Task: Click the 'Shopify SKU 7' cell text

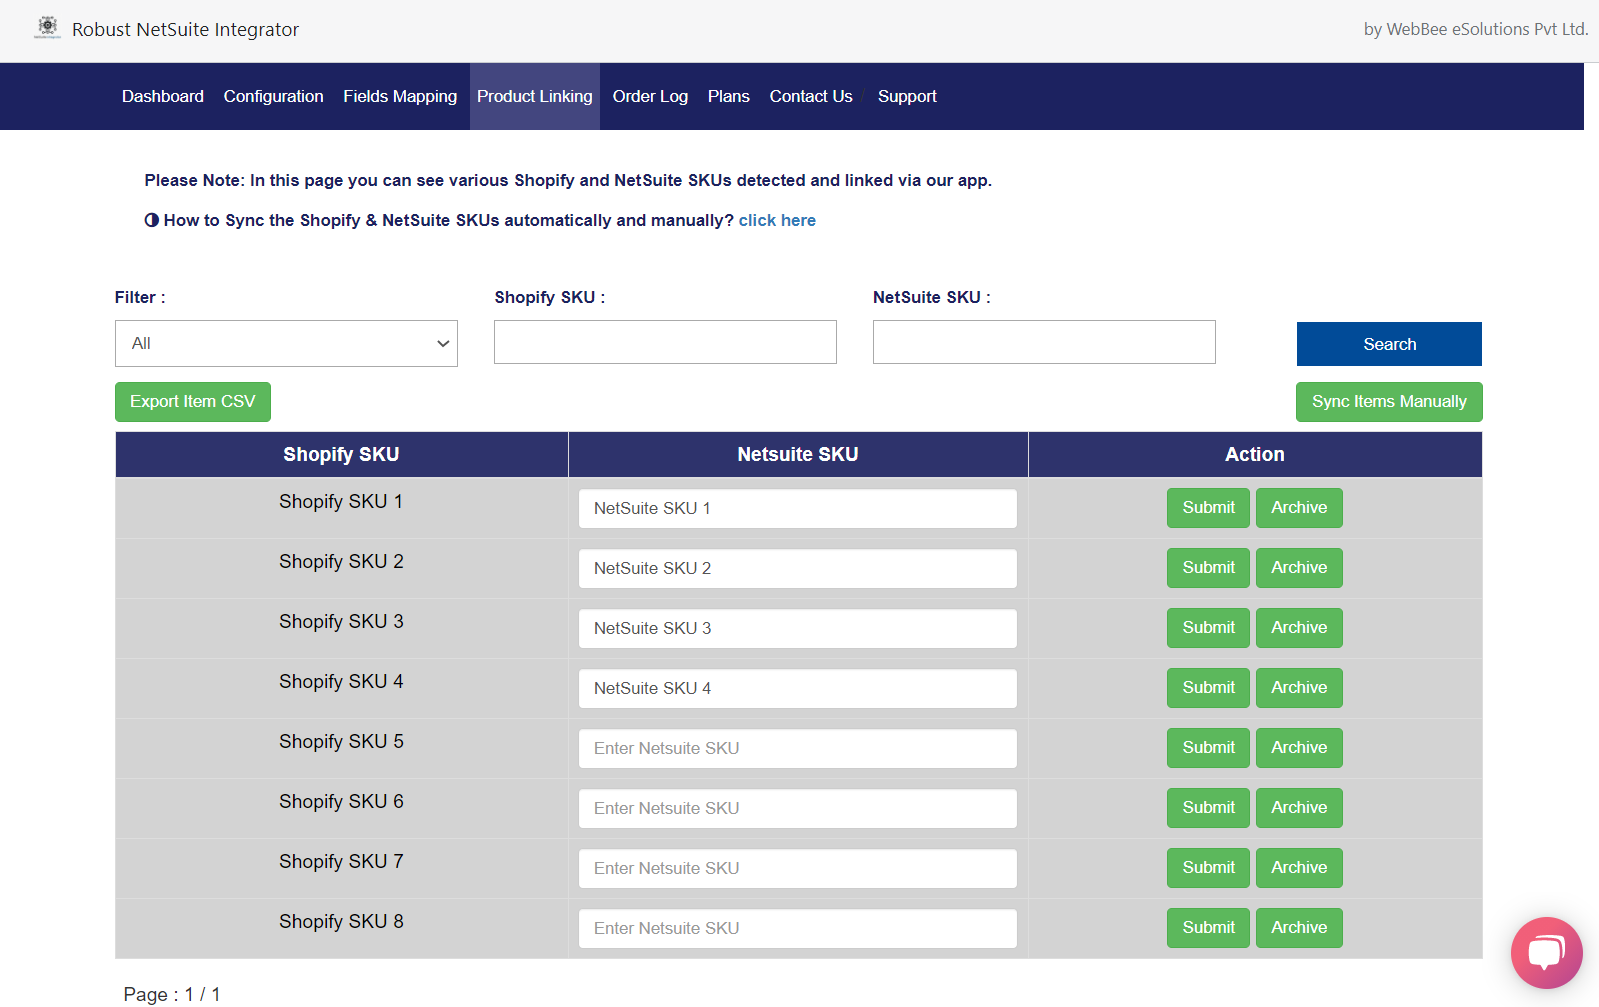Action: pos(341,862)
